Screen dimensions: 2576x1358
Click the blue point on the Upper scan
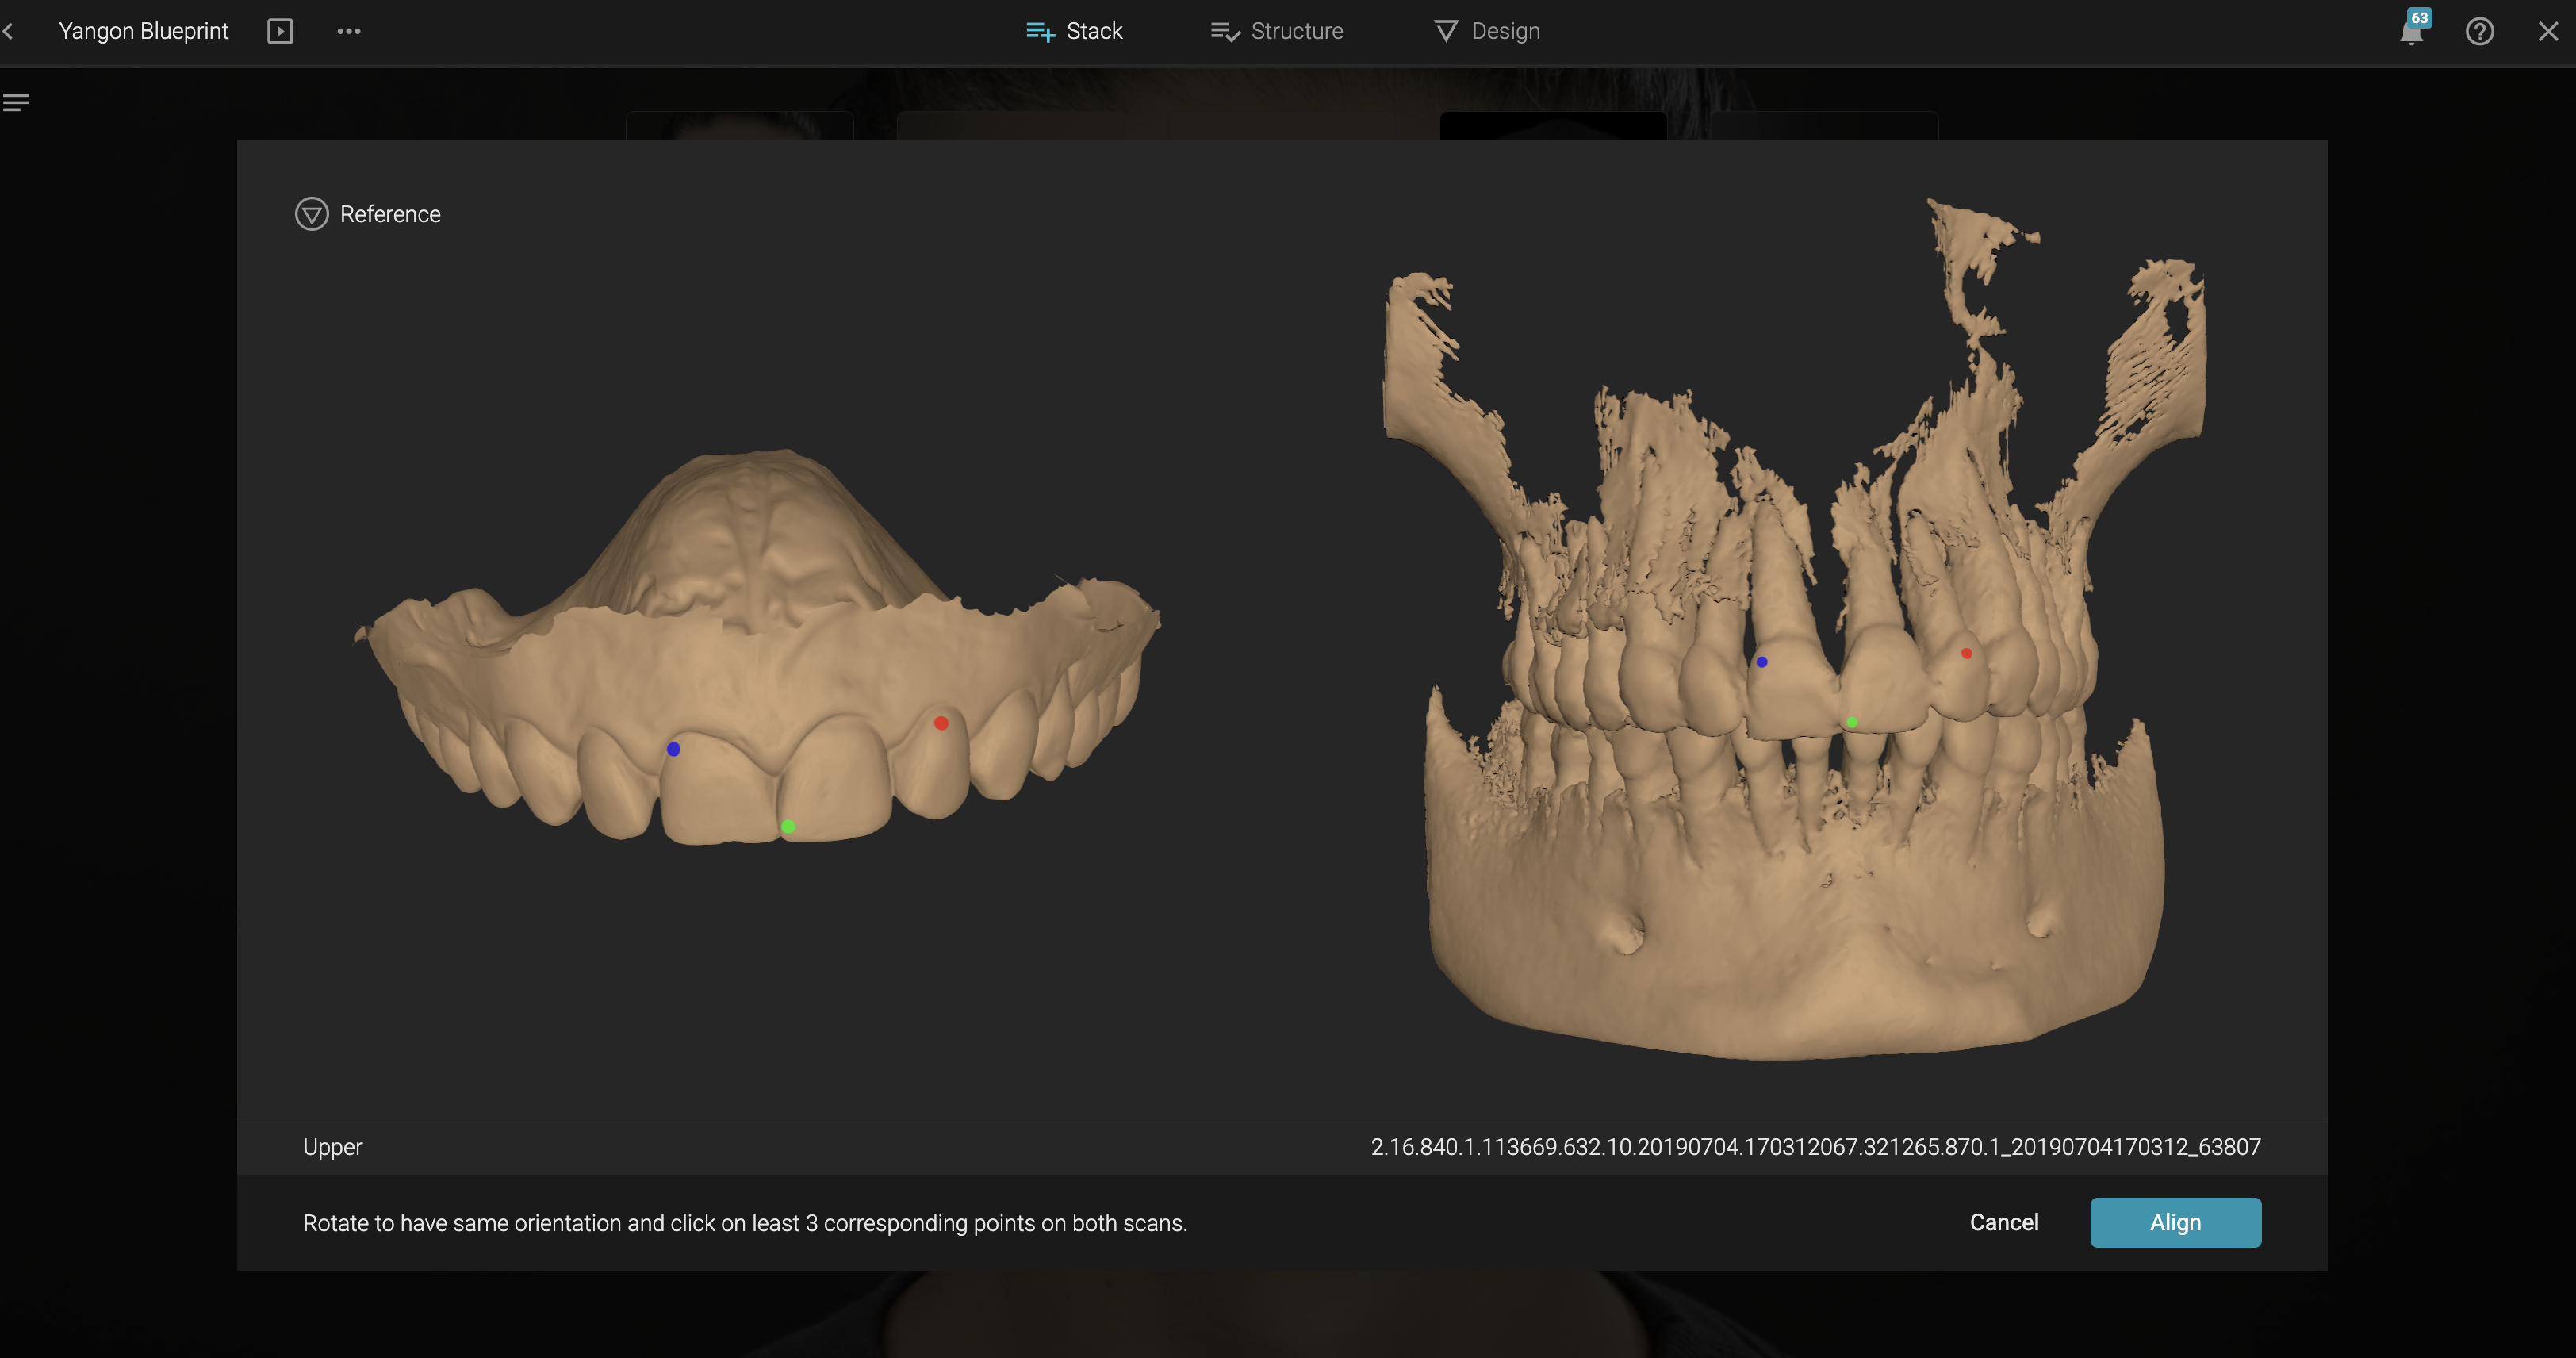[673, 749]
